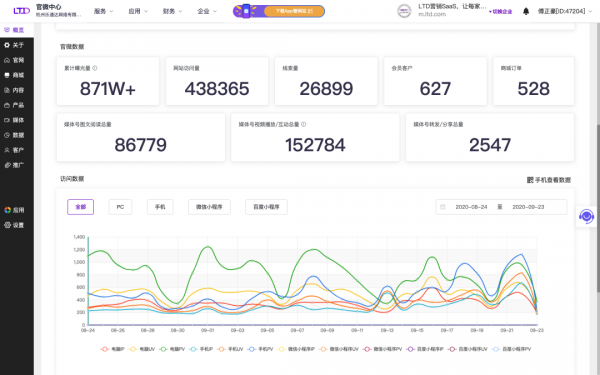The width and height of the screenshot is (600, 375).
Task: Toggle 电脑UV series in chart legend
Action: pyautogui.click(x=142, y=349)
